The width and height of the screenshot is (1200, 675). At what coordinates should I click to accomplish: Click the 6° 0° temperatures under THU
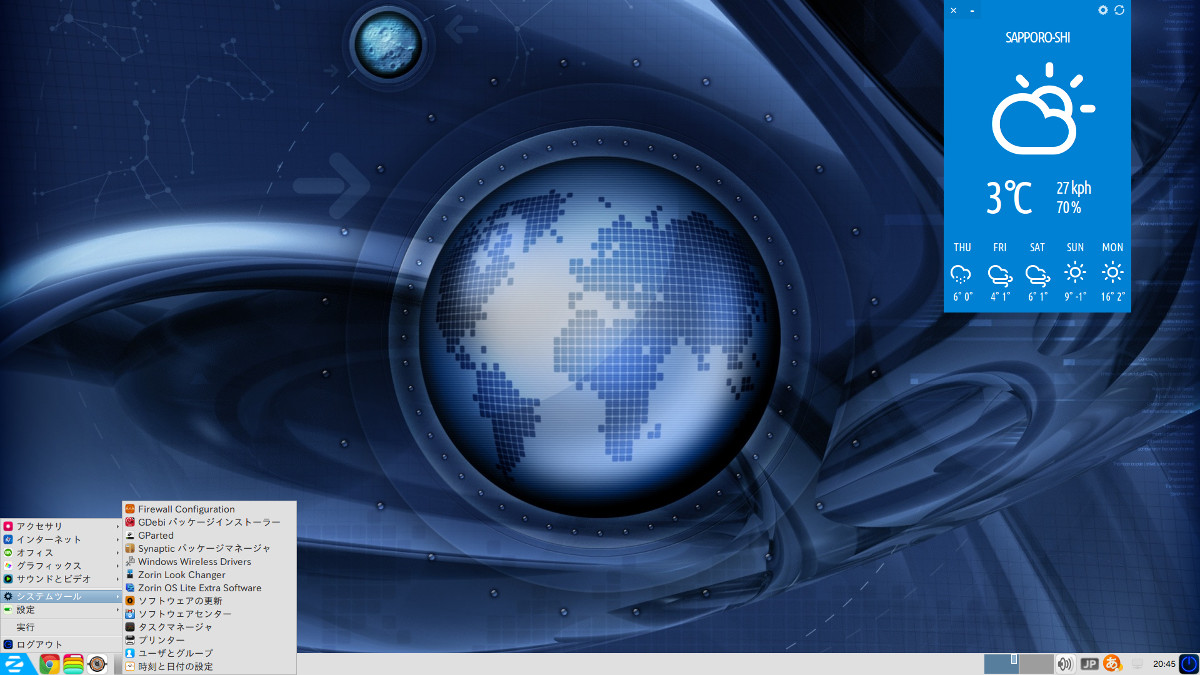(x=962, y=297)
